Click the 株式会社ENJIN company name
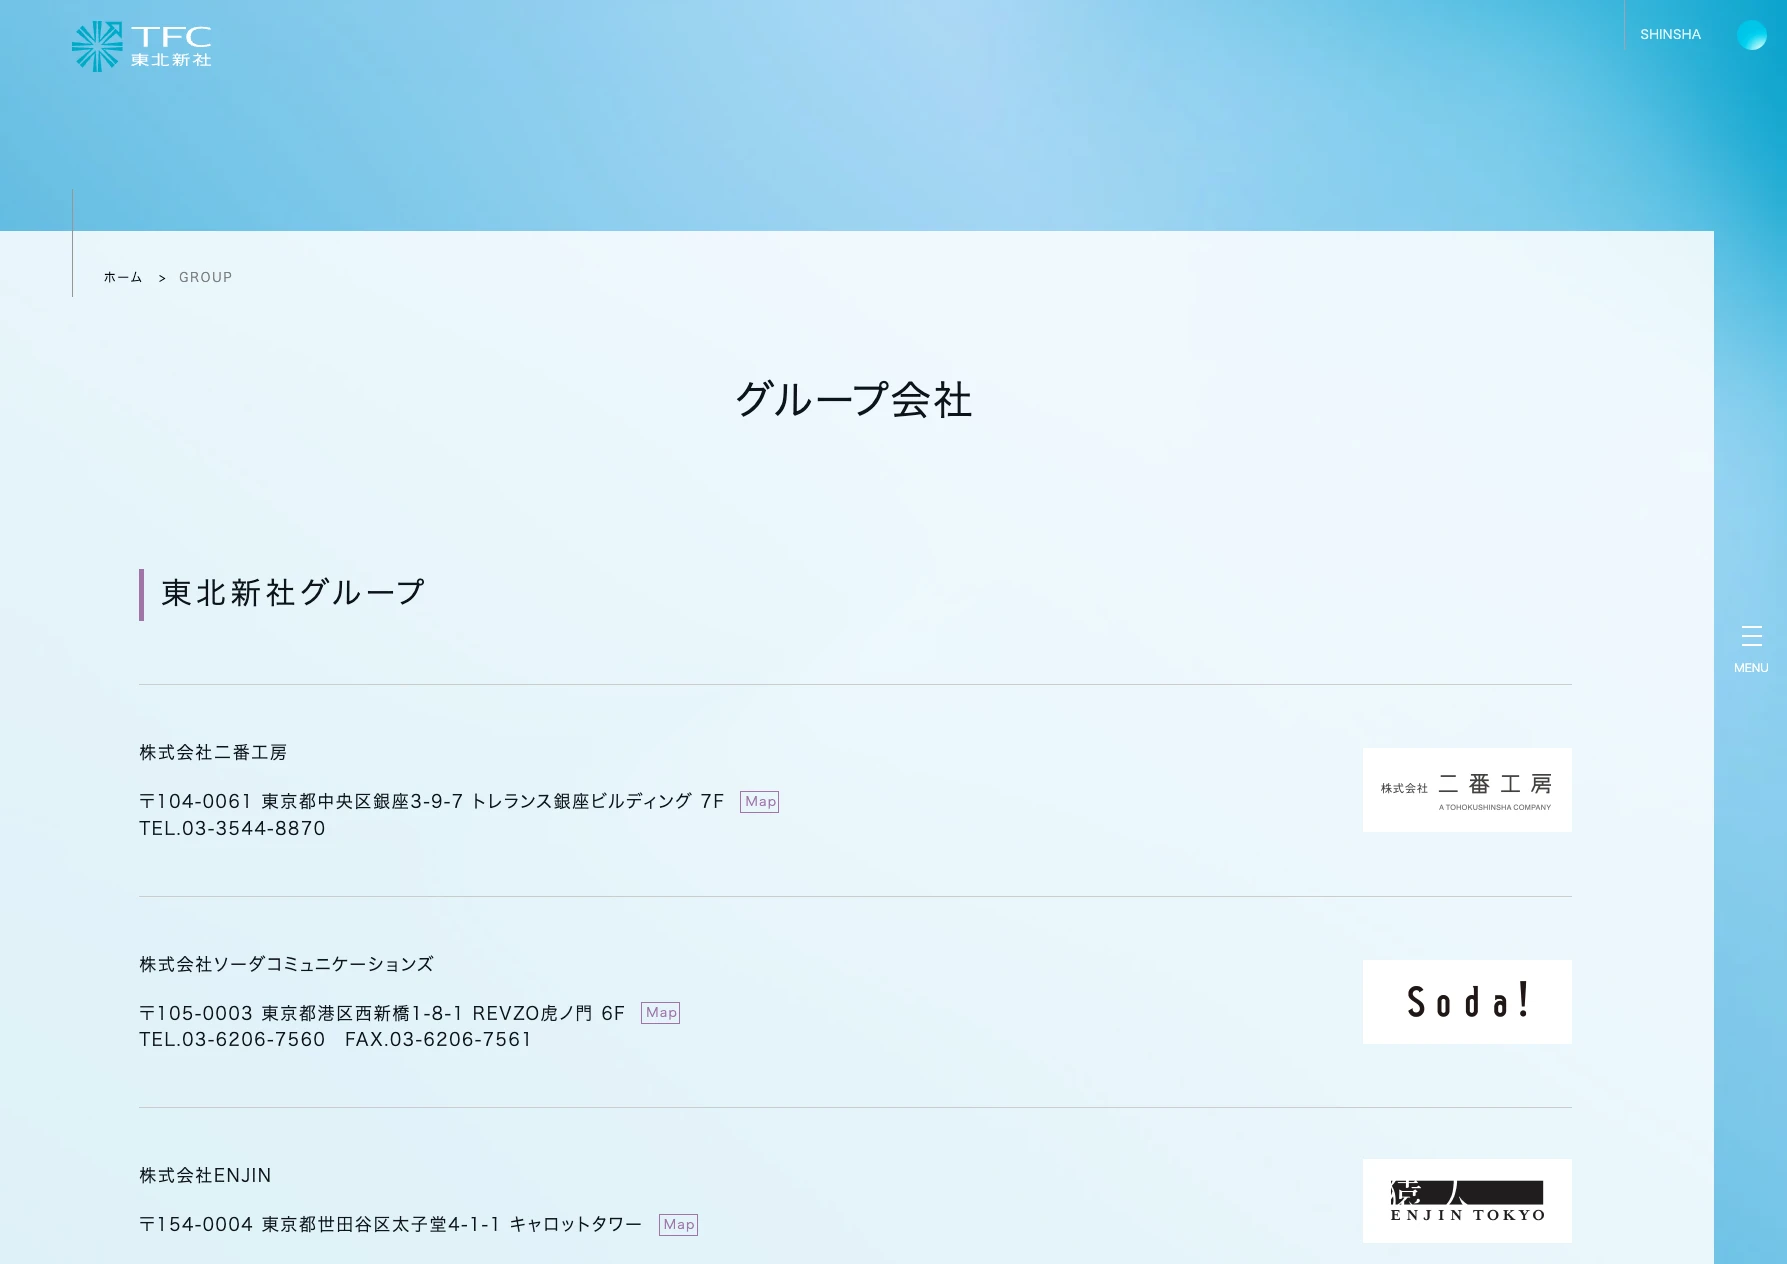 (205, 1176)
